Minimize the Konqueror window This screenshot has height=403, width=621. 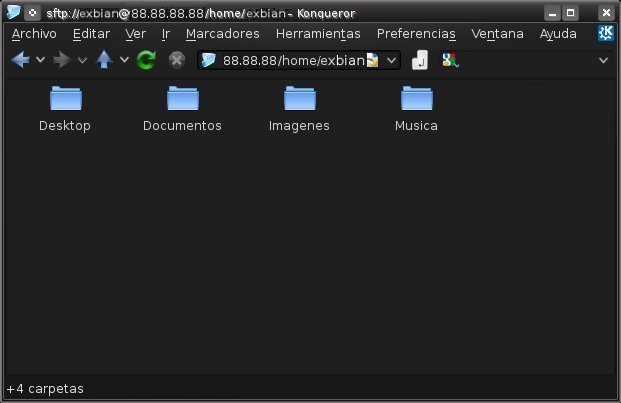click(552, 13)
